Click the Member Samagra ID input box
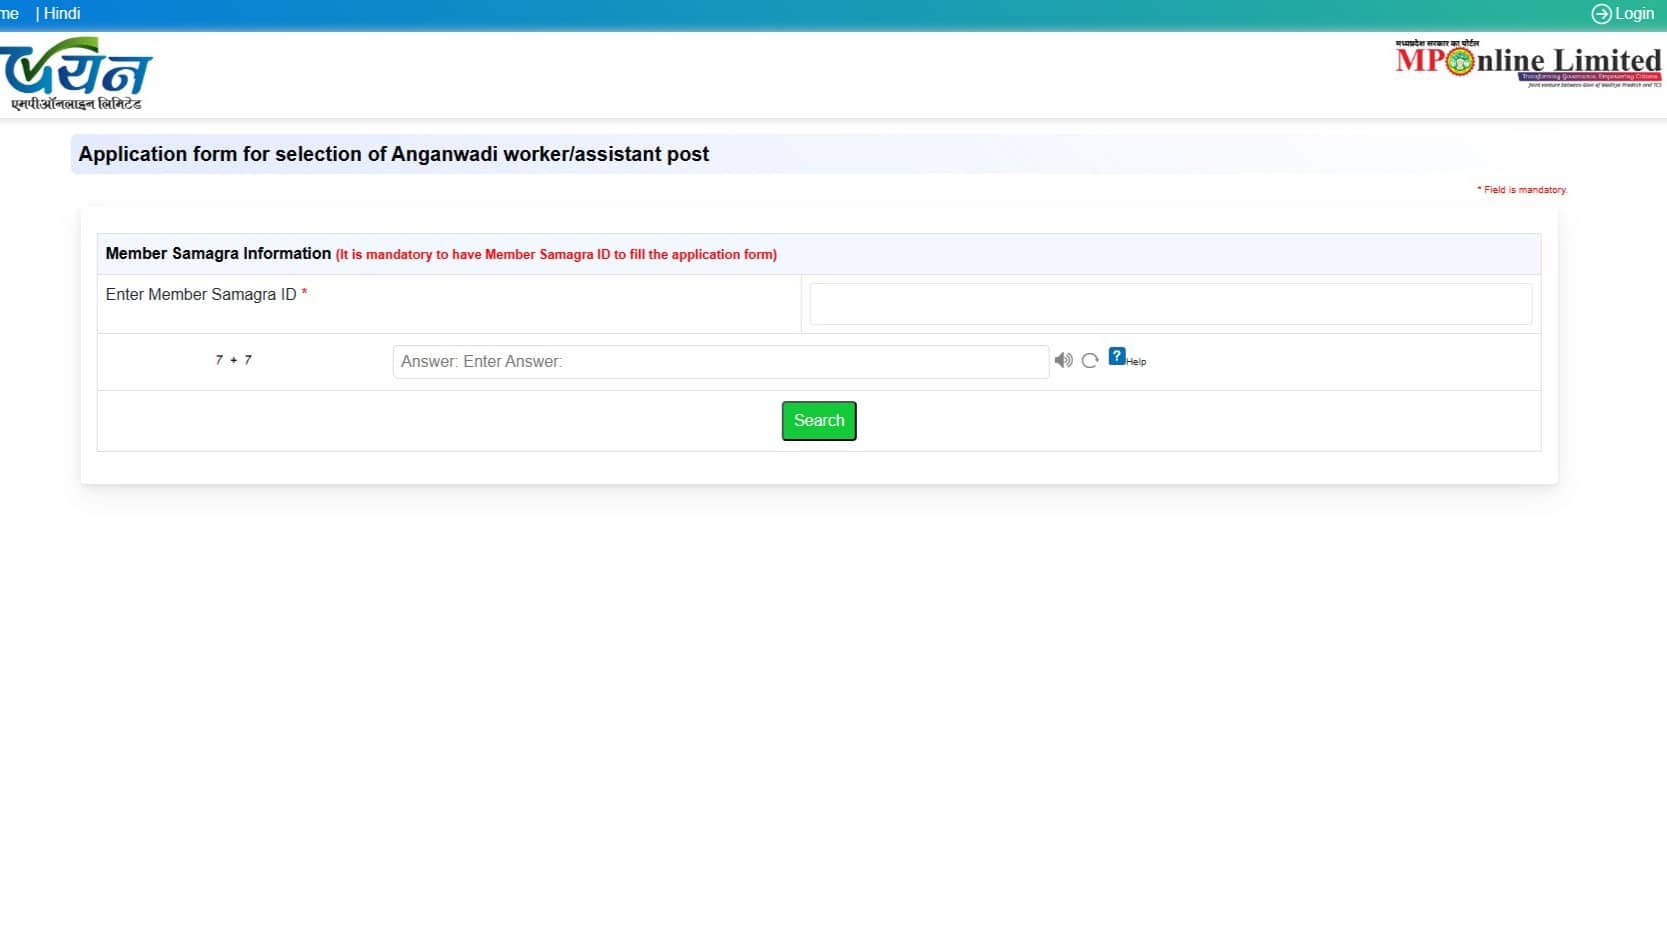Screen dimensions: 1667x938 pos(1170,303)
